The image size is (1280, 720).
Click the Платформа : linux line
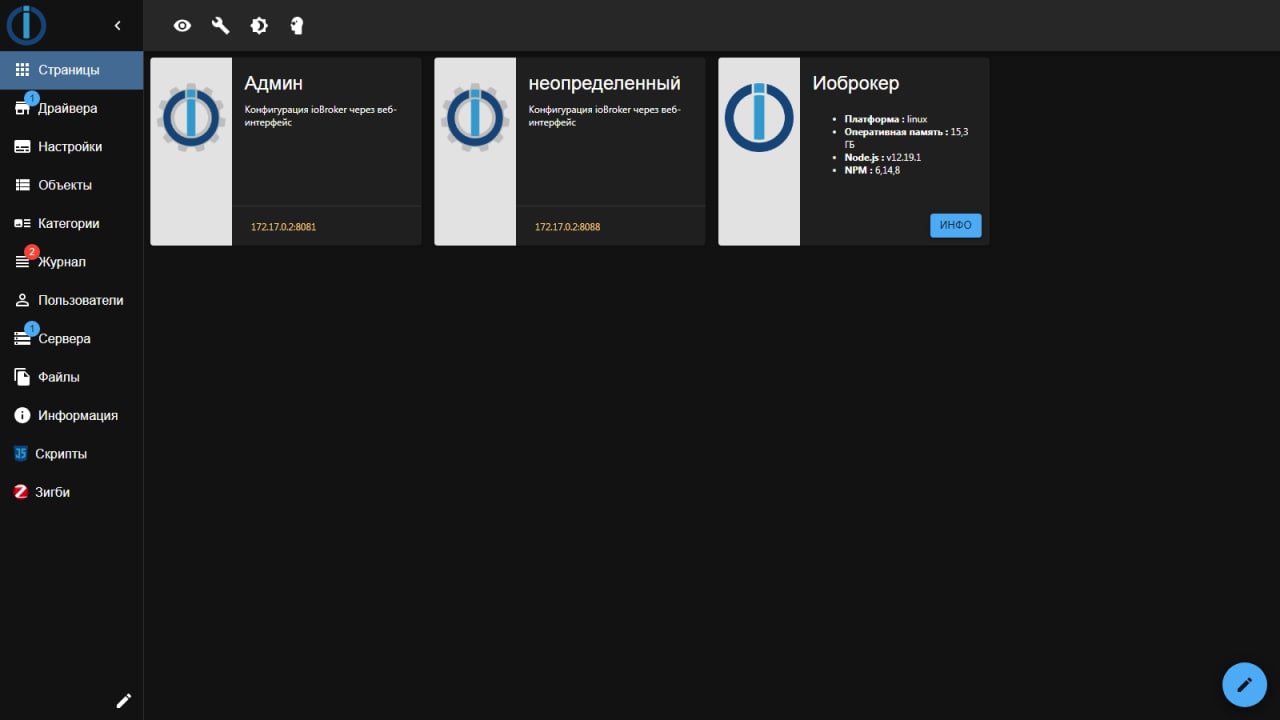(x=885, y=119)
